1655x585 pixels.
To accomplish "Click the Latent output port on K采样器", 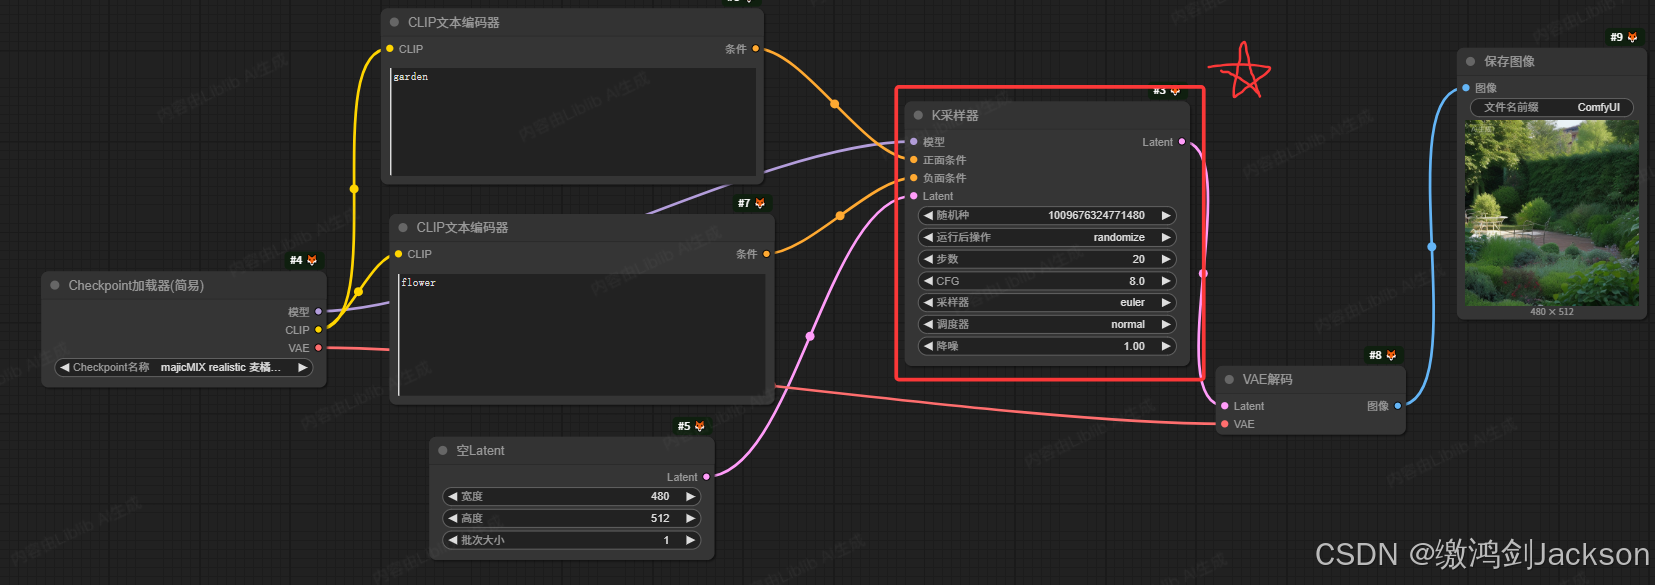I will coord(1182,141).
